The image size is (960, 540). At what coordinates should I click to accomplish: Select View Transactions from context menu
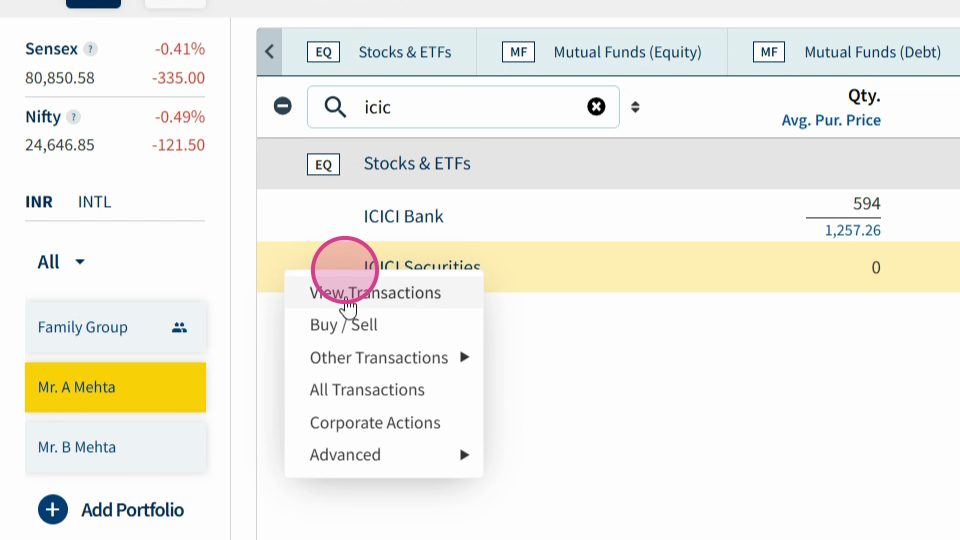pos(384,293)
